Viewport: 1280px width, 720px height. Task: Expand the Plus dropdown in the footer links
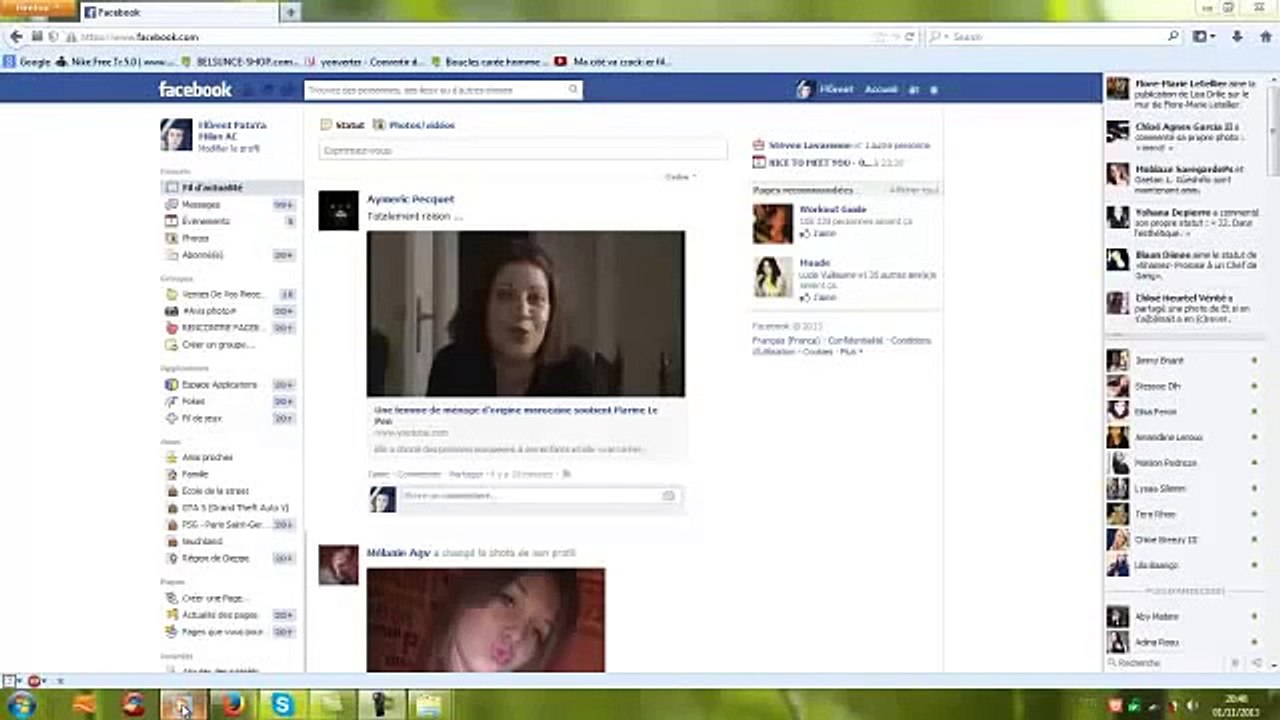click(x=851, y=352)
